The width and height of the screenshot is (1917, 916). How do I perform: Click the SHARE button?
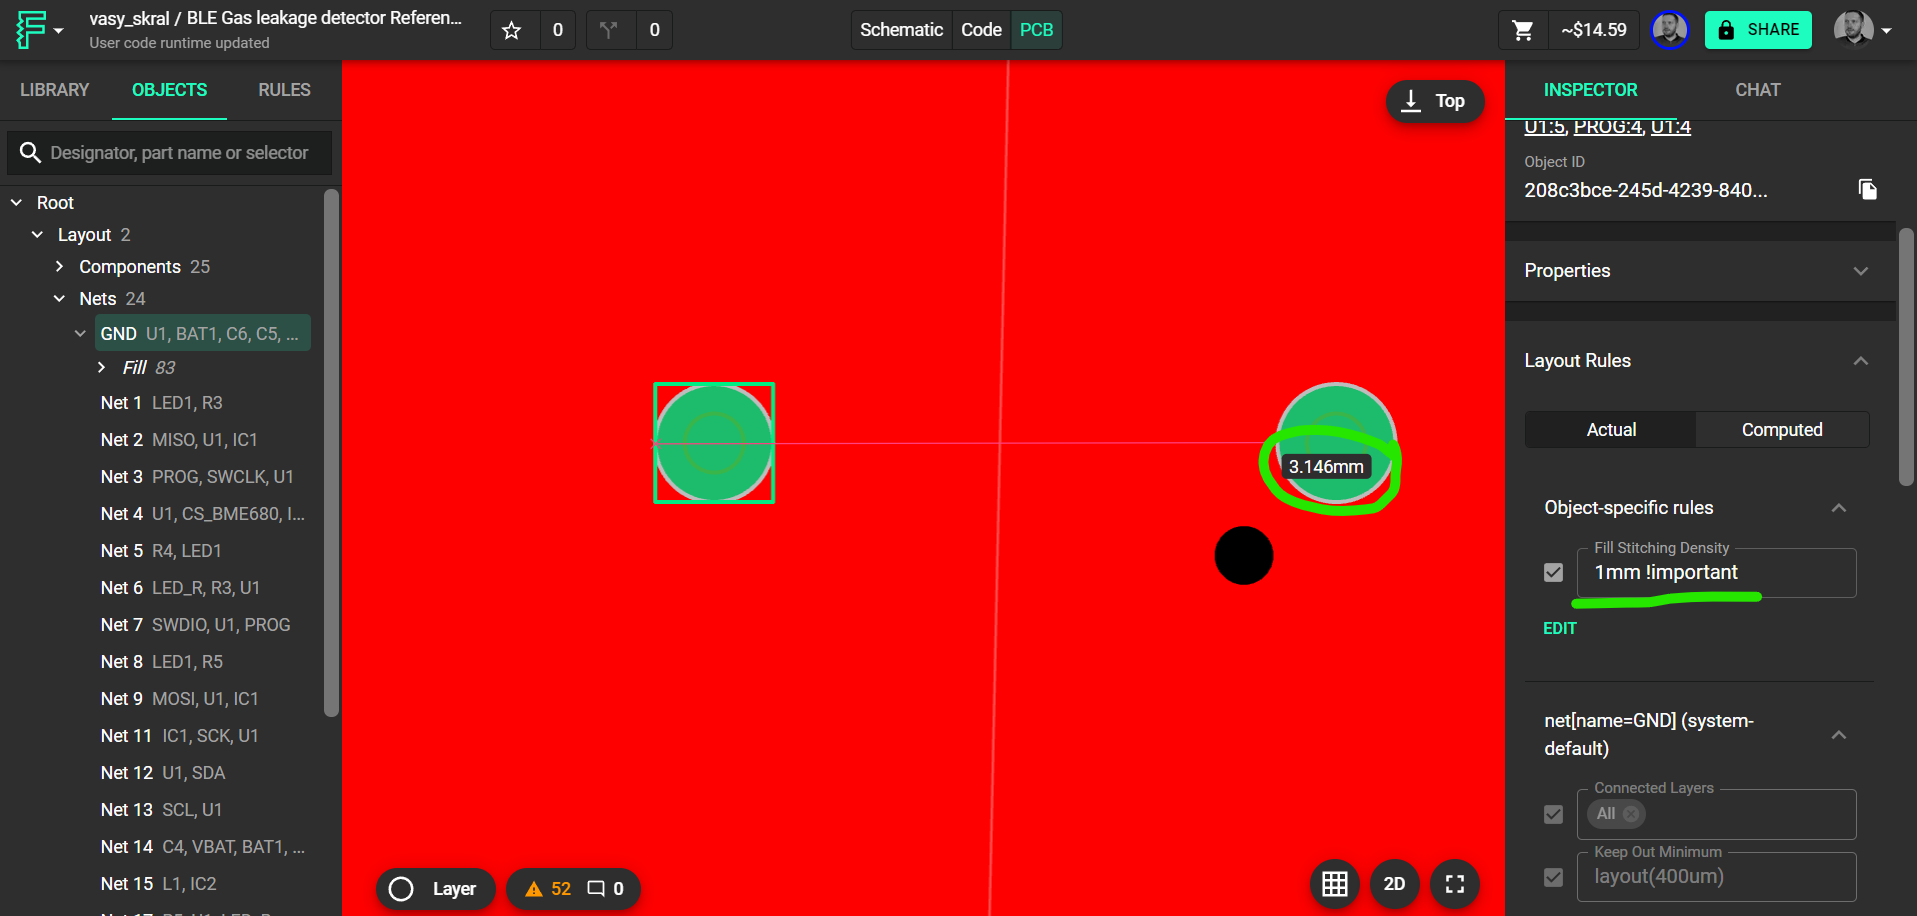pos(1758,30)
